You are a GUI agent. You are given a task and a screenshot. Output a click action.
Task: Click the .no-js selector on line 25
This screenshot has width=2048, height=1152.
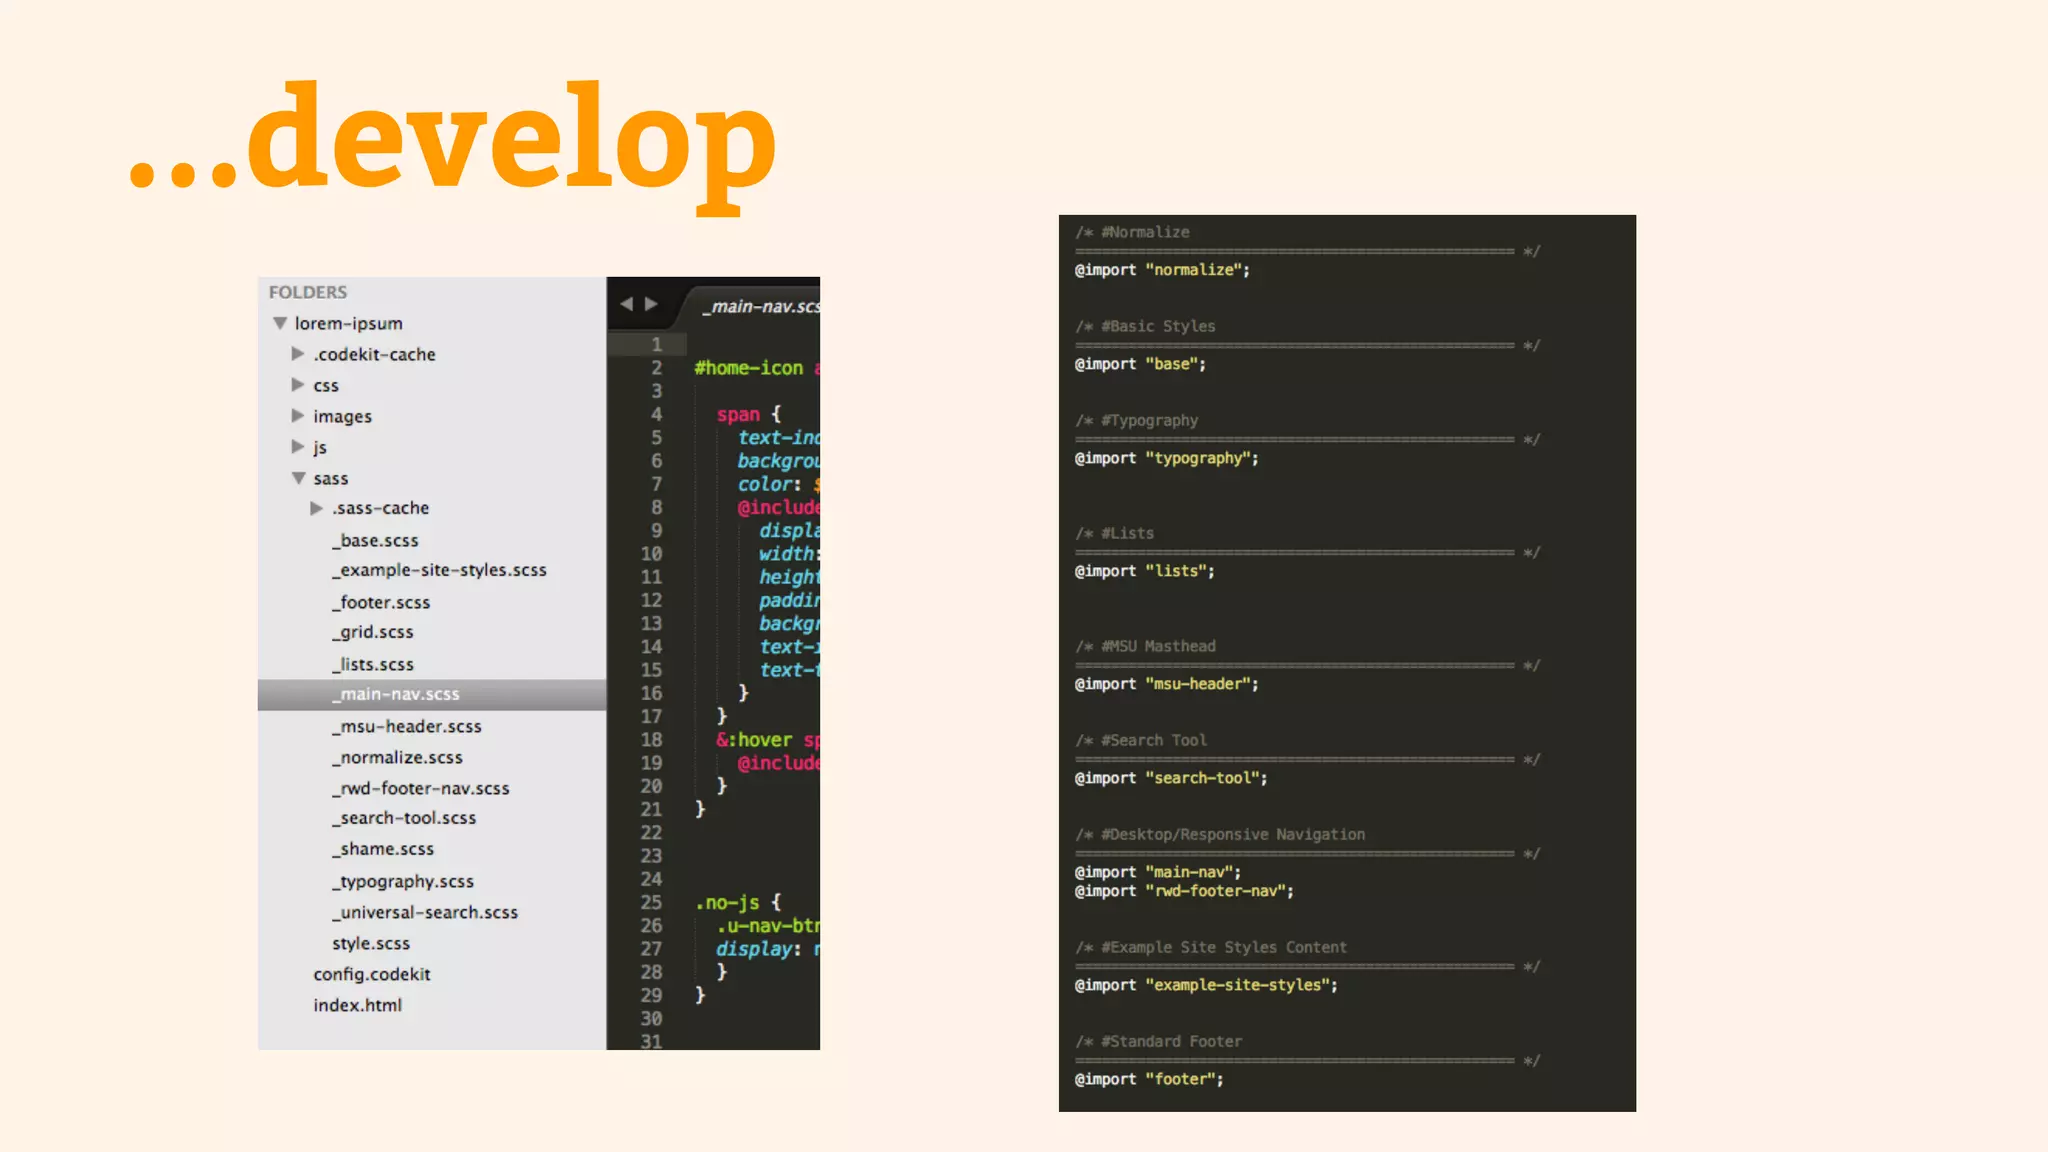[727, 903]
